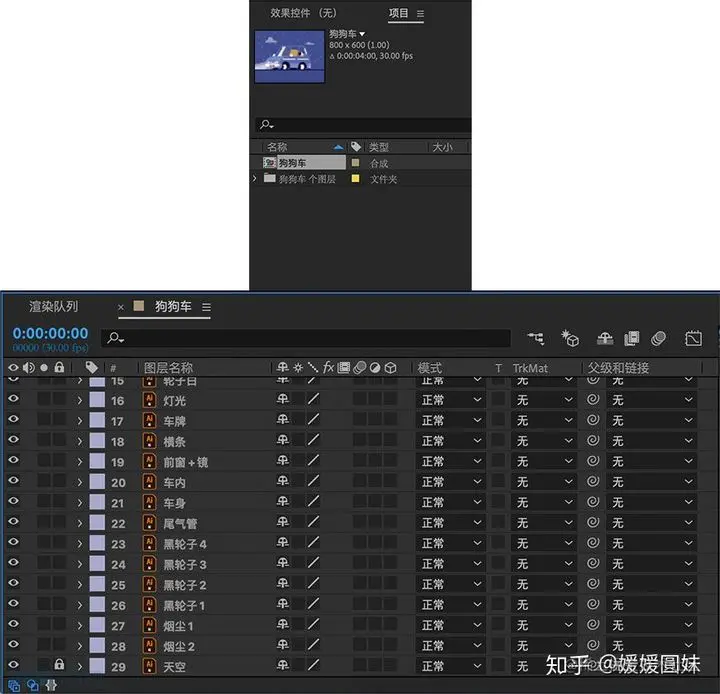
Task: Click the label tag column header in timeline
Action: pos(91,367)
